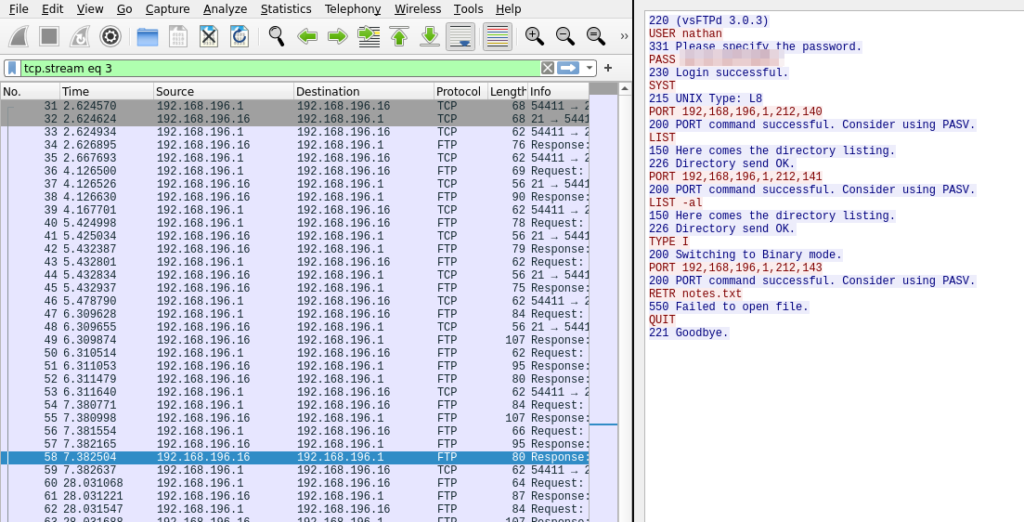The height and width of the screenshot is (522, 1024).
Task: Open the Statistics menu
Action: (285, 9)
